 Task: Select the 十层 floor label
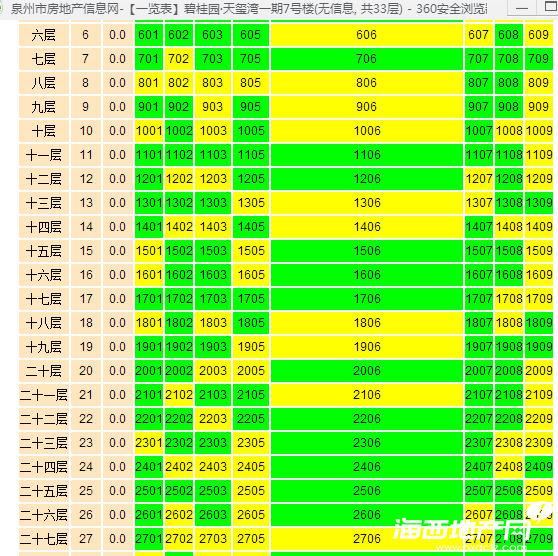click(44, 131)
